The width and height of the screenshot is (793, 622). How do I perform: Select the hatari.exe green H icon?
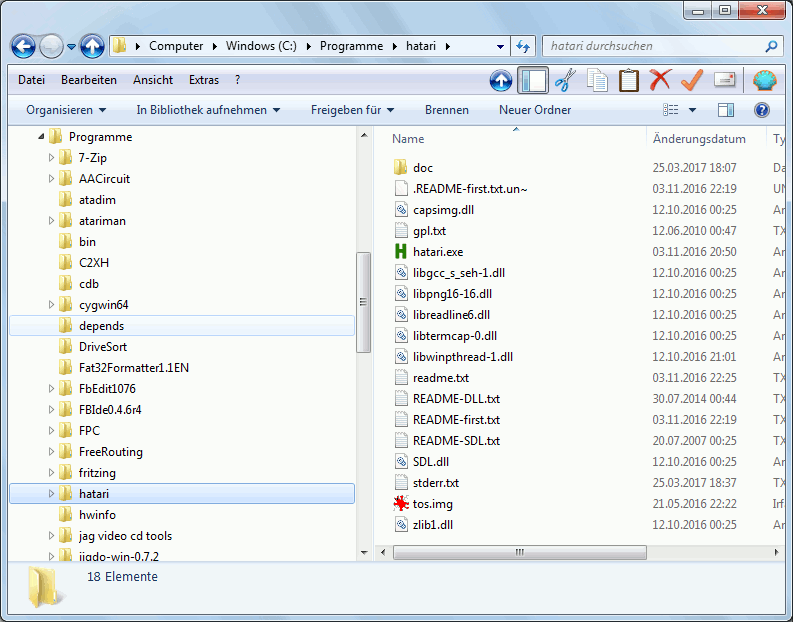point(401,252)
